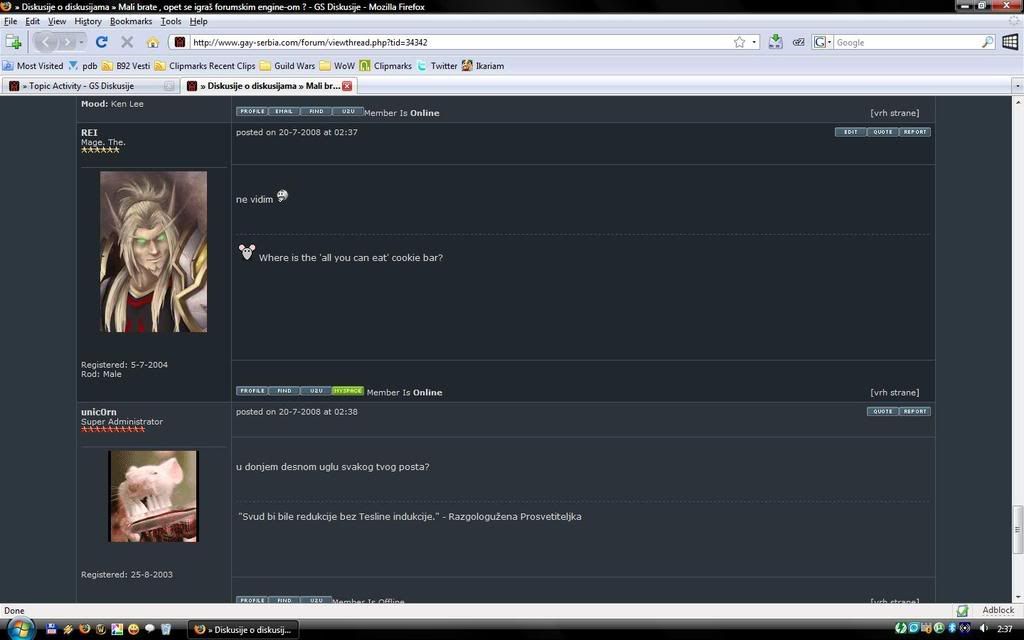
Task: Click the smiley emoticon after 'ne vidim'
Action: pyautogui.click(x=282, y=196)
